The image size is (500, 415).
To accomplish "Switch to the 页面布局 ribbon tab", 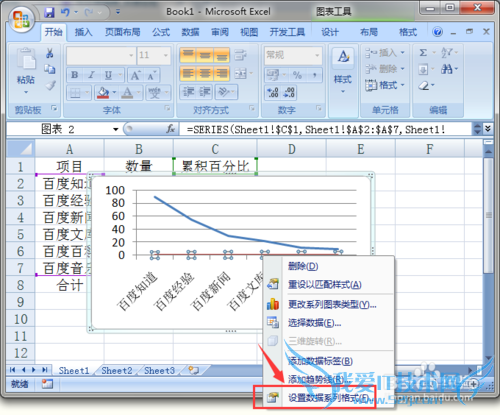I will click(122, 32).
